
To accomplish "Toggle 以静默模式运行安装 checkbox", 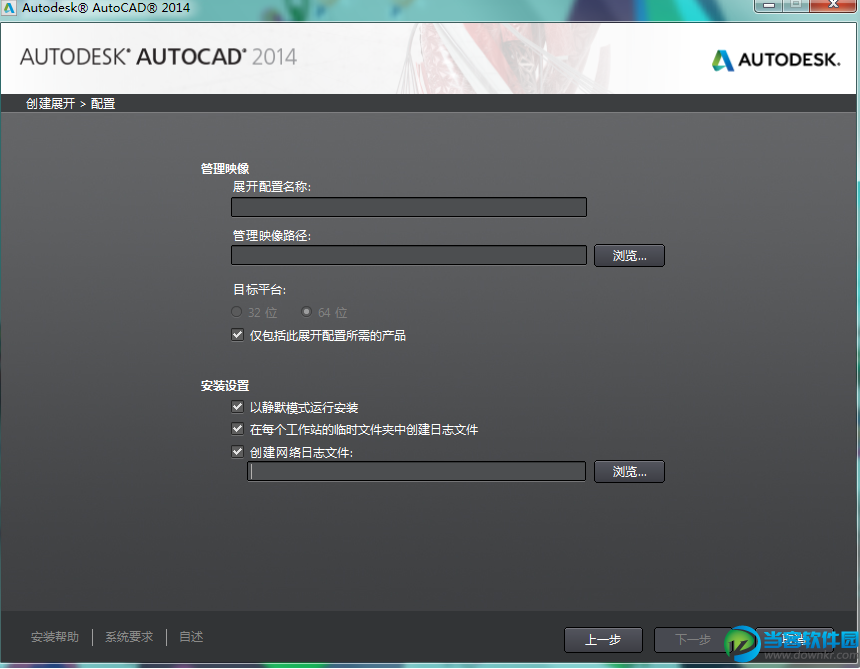I will 237,407.
